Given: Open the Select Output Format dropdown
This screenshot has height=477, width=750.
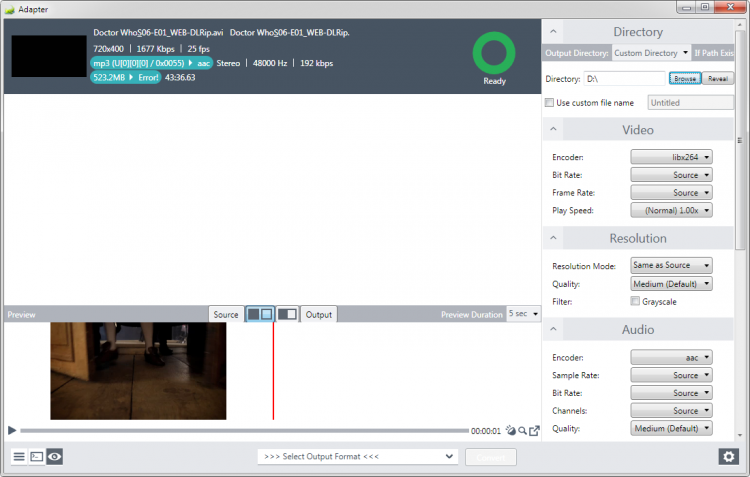Looking at the screenshot, I should point(358,456).
